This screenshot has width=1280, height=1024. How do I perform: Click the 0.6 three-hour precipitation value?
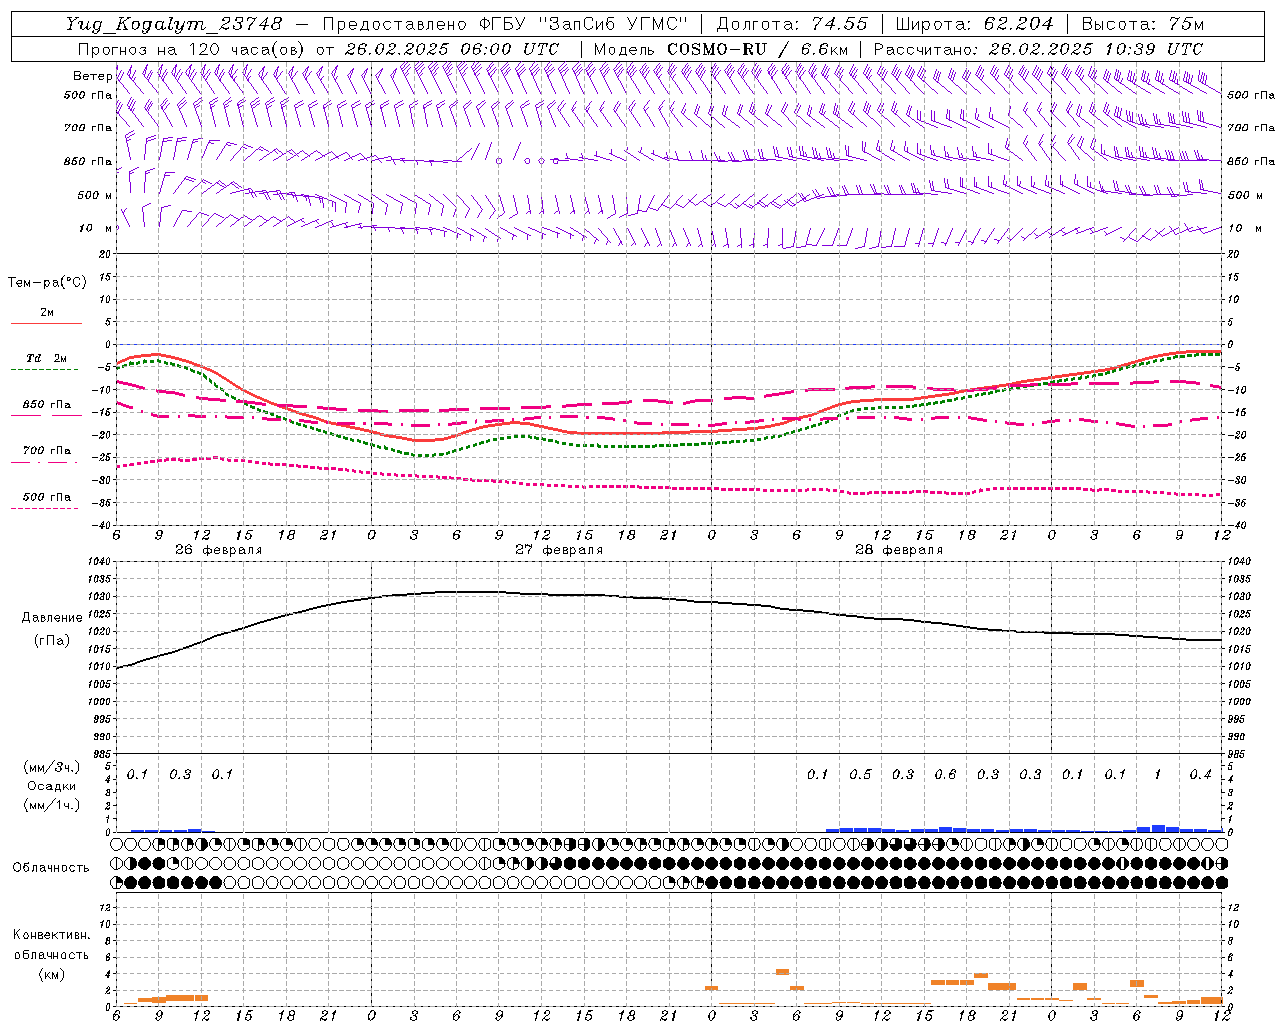[x=945, y=774]
